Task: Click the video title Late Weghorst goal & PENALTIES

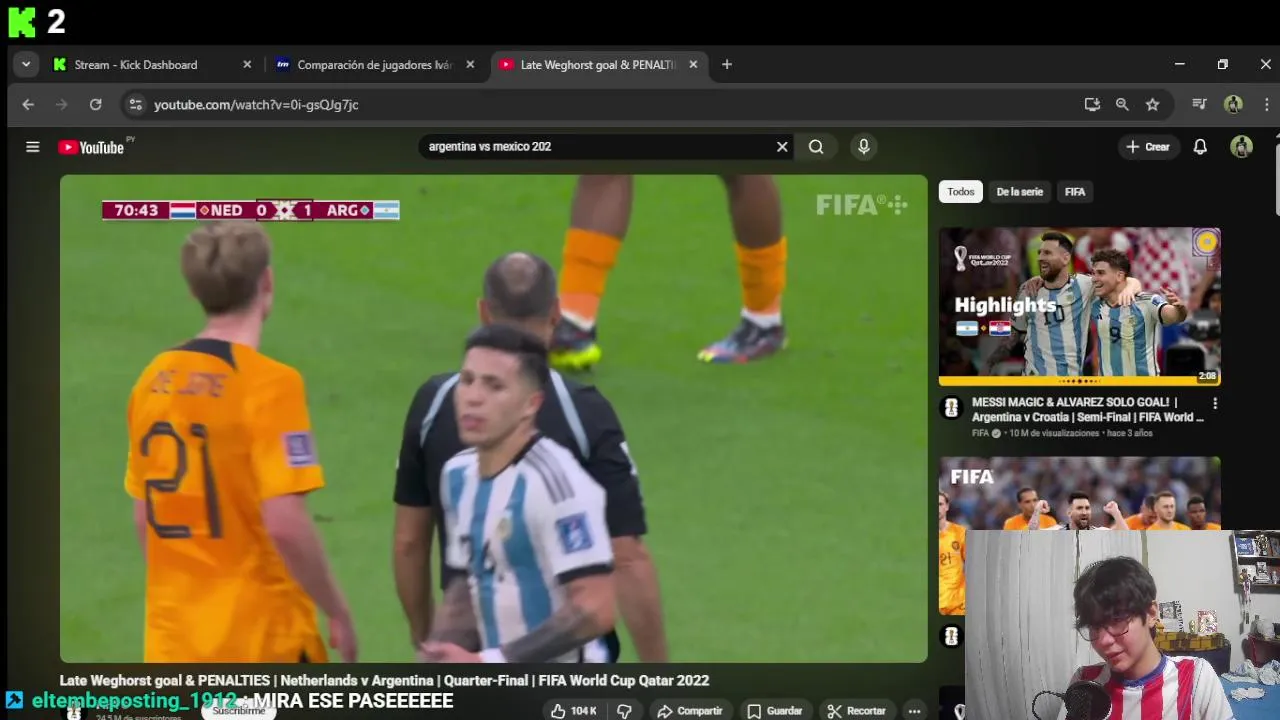Action: tap(384, 680)
